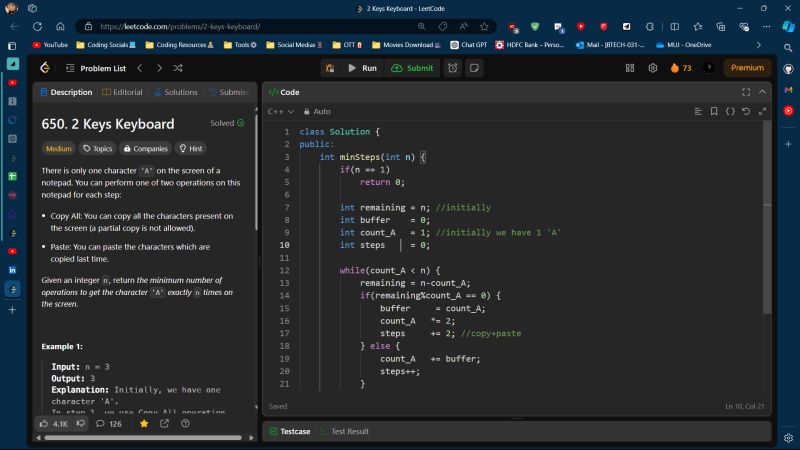Open the feedback question mark icon

pyautogui.click(x=185, y=423)
